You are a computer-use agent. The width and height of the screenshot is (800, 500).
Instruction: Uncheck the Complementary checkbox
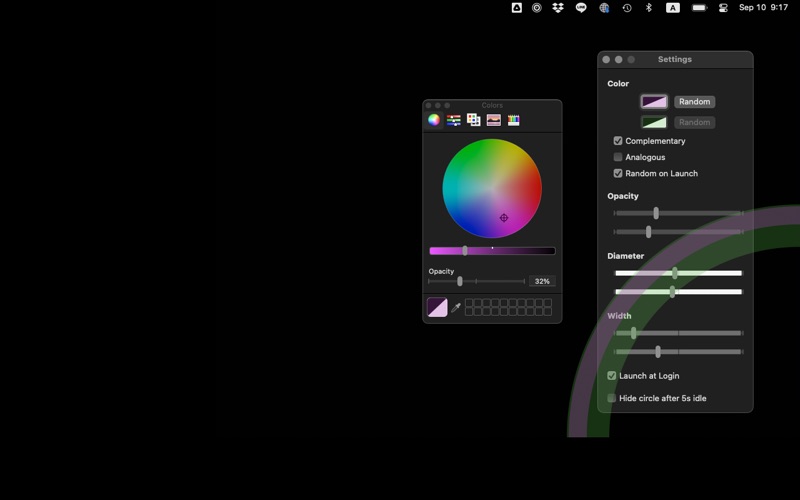(x=618, y=141)
